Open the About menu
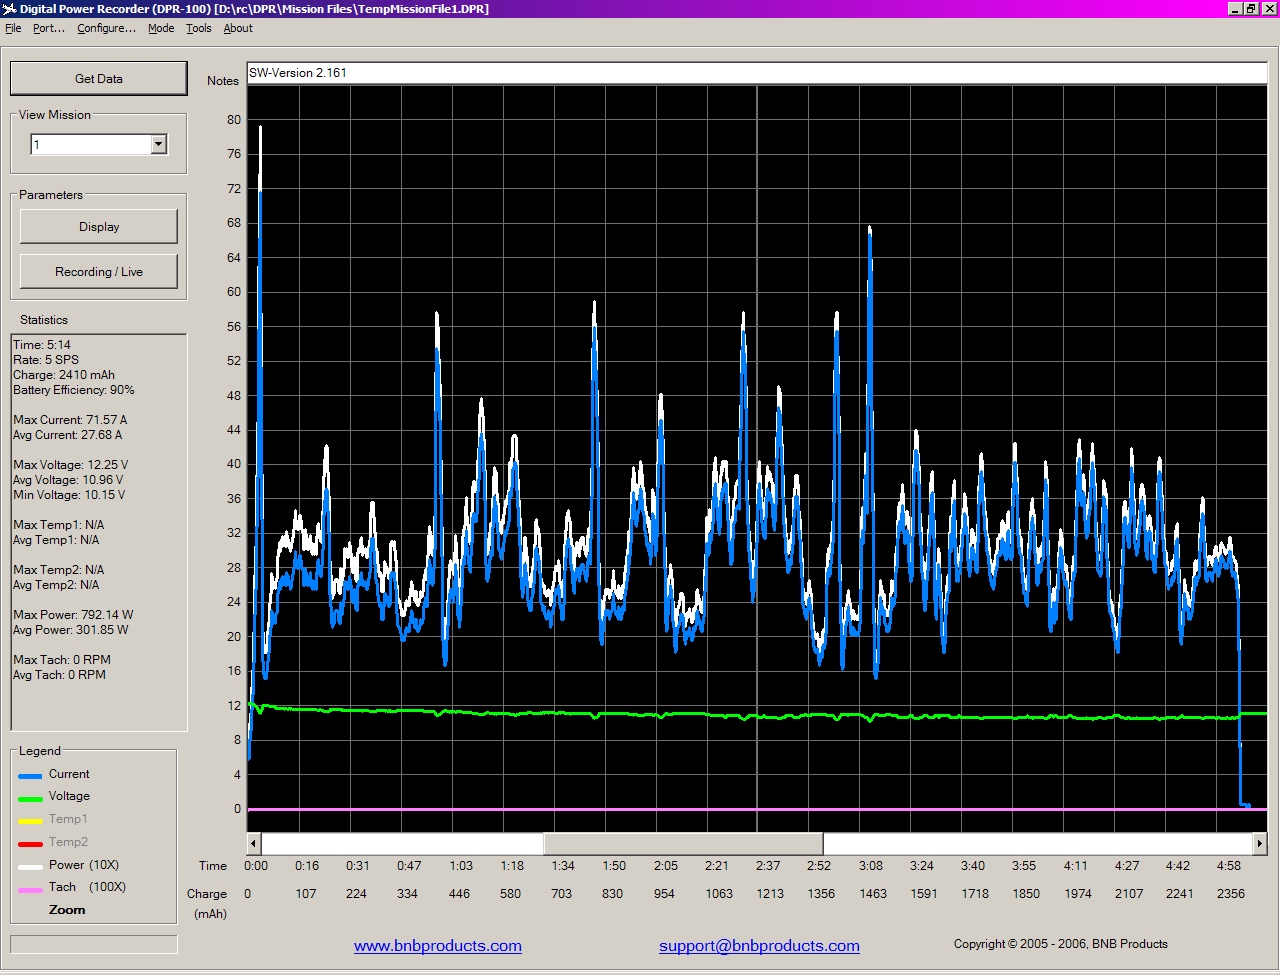 click(x=237, y=28)
